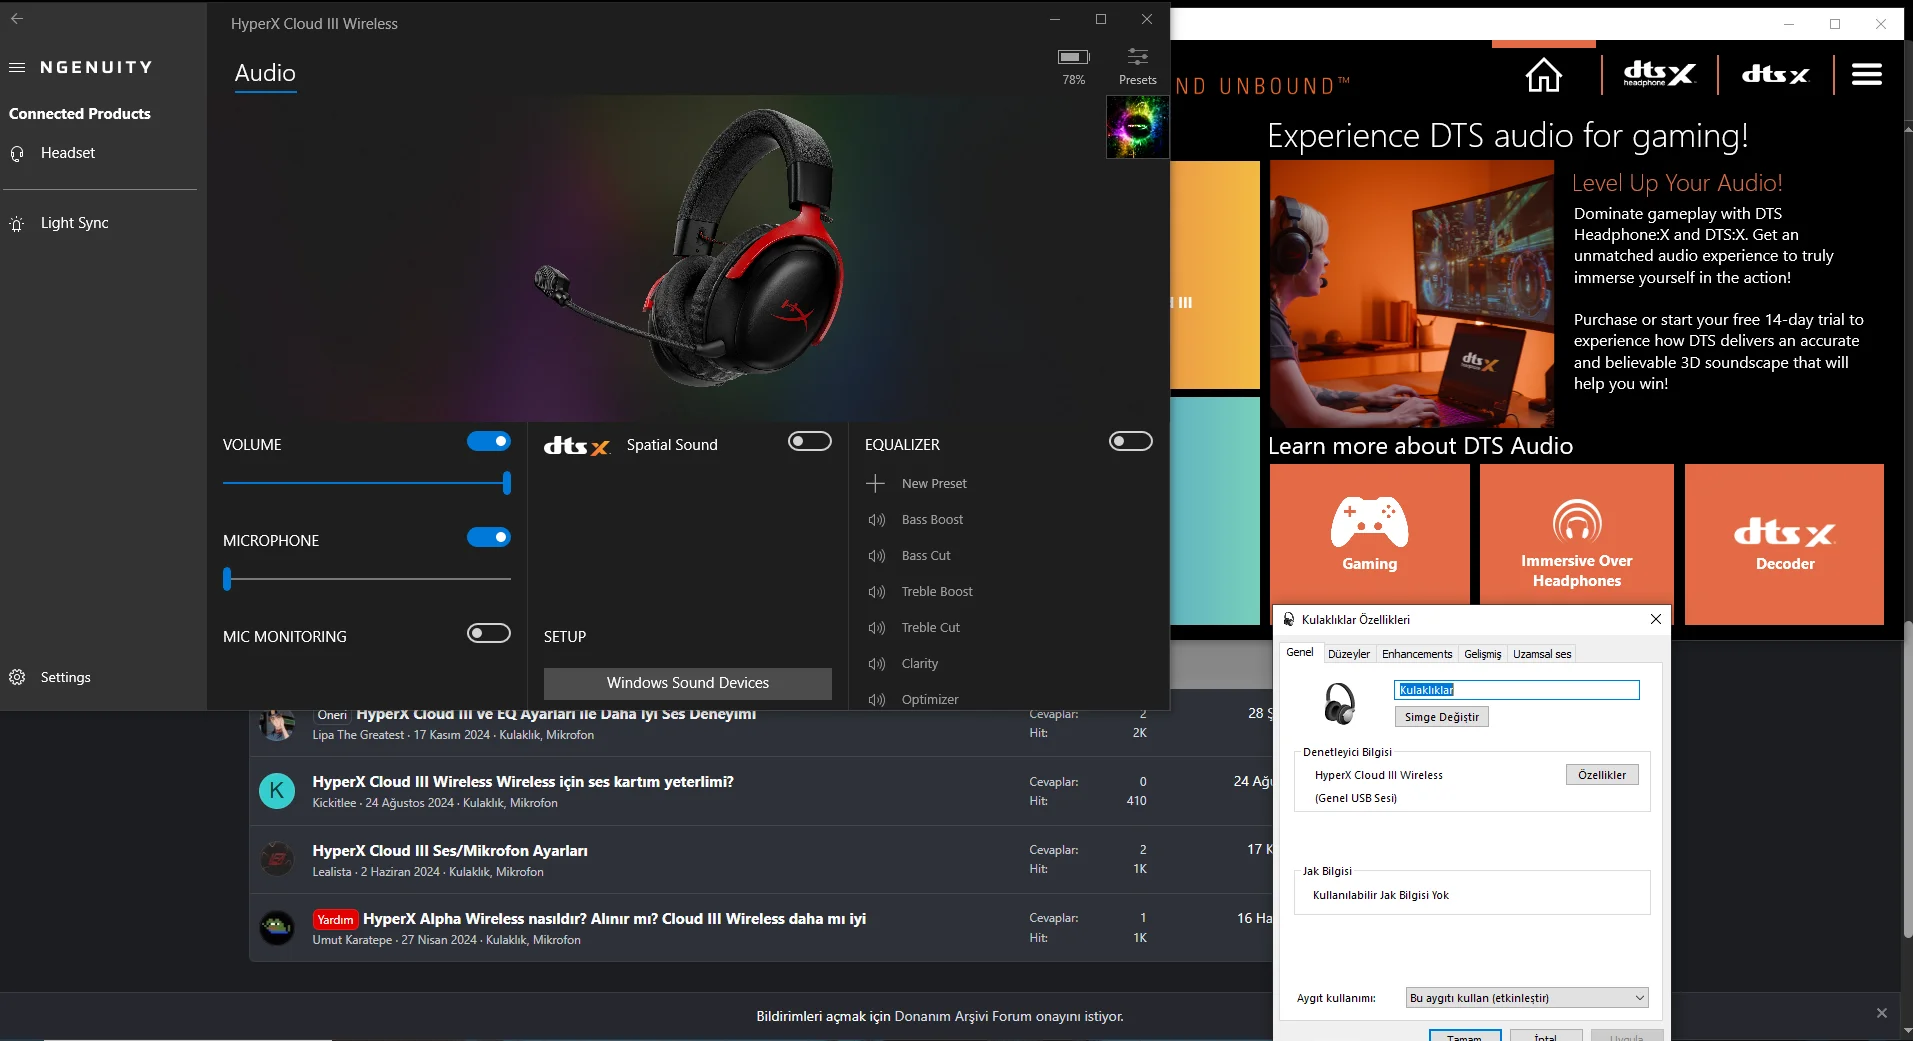1913x1041 pixels.
Task: Click the Lipa The Greatest author name
Action: 358,735
